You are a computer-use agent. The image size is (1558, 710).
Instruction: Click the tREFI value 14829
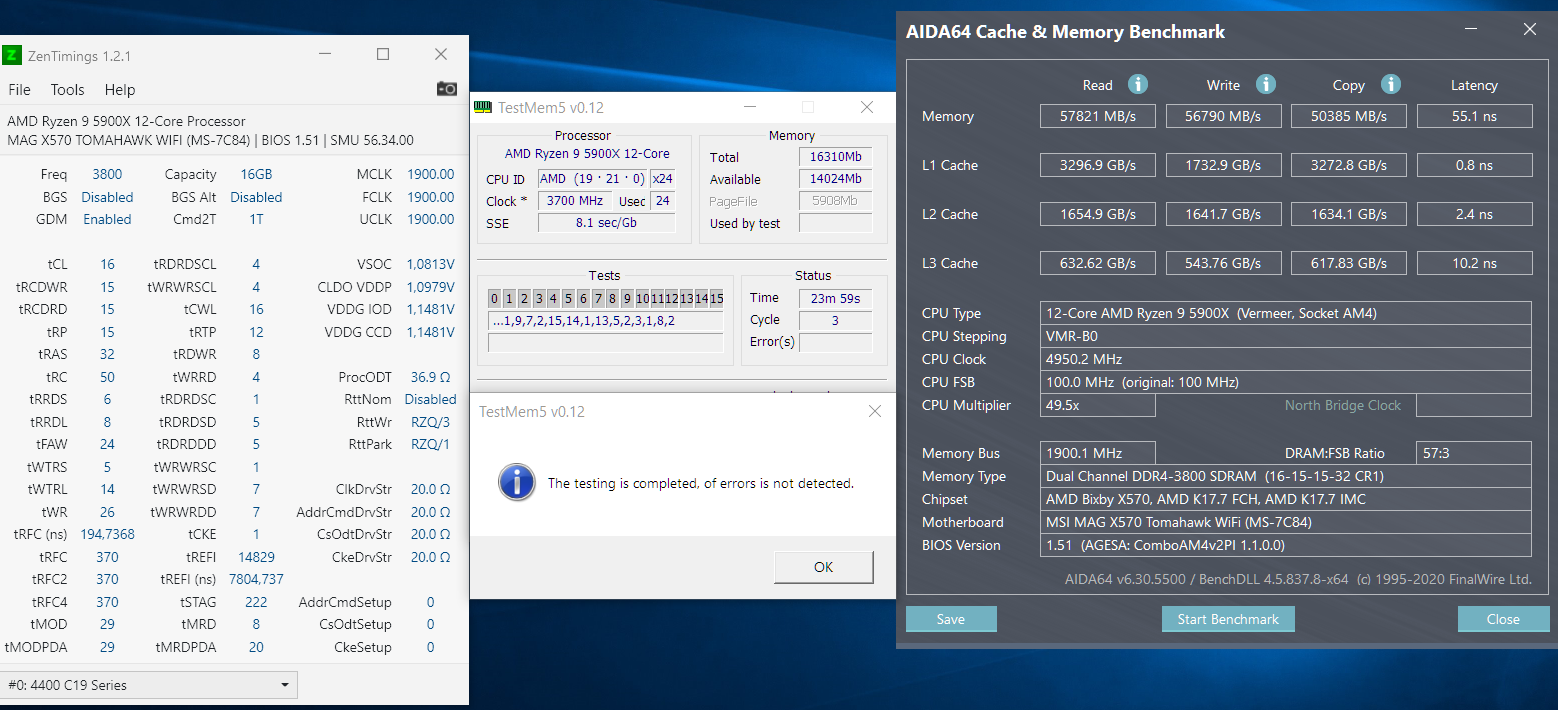click(x=256, y=557)
